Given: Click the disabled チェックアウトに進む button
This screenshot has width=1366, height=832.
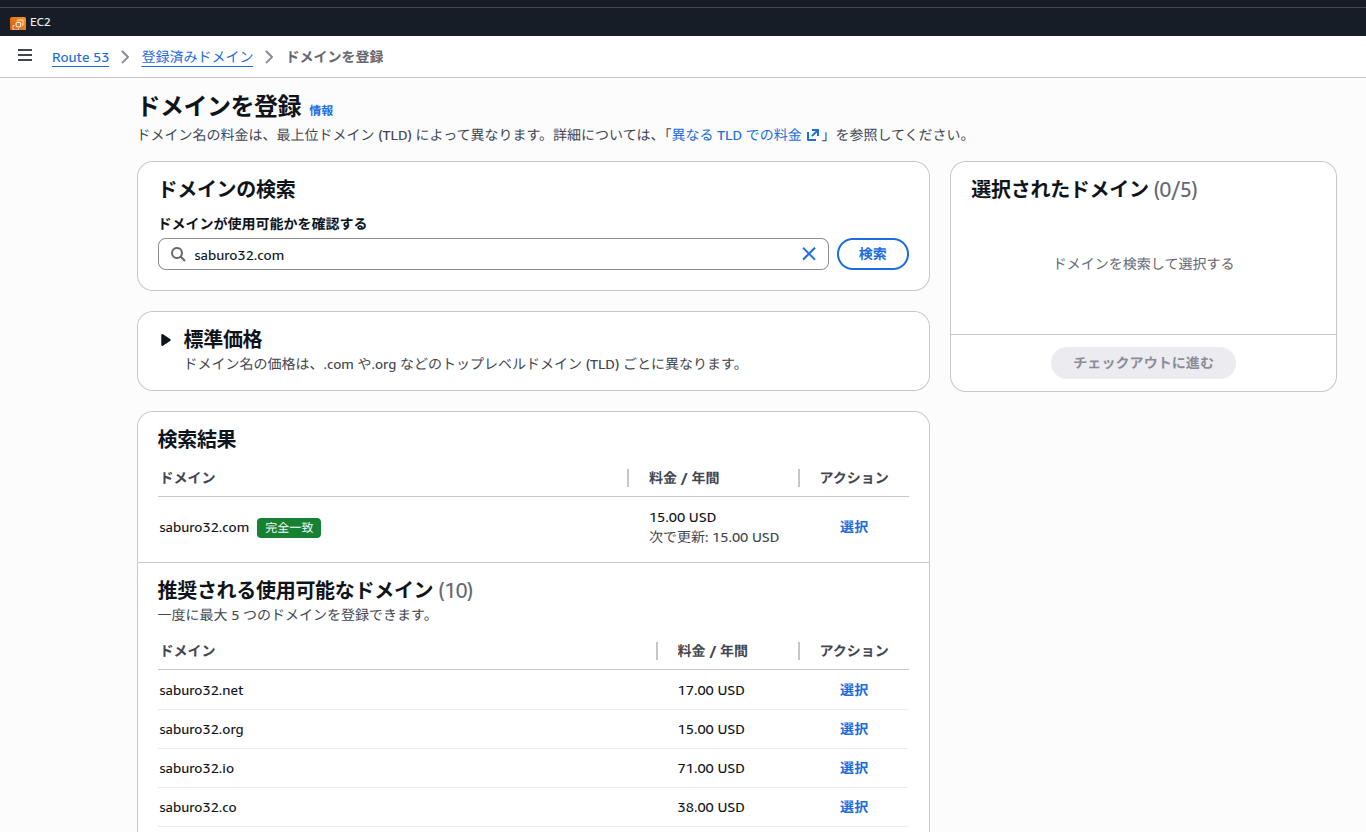Looking at the screenshot, I should pyautogui.click(x=1143, y=363).
